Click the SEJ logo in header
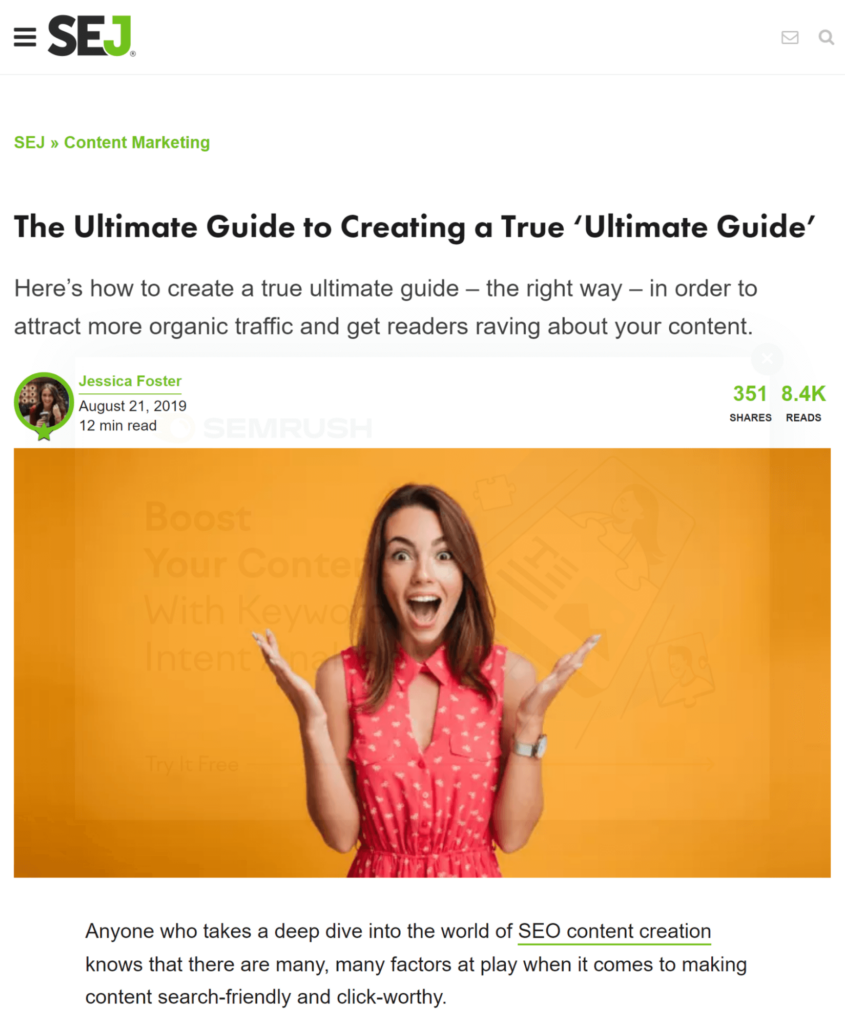 pos(91,36)
